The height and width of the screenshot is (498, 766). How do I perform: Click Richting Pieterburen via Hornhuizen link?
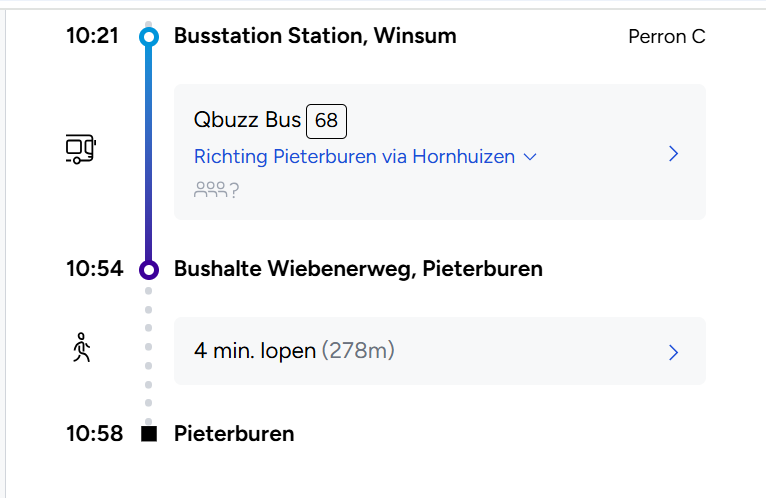(354, 157)
